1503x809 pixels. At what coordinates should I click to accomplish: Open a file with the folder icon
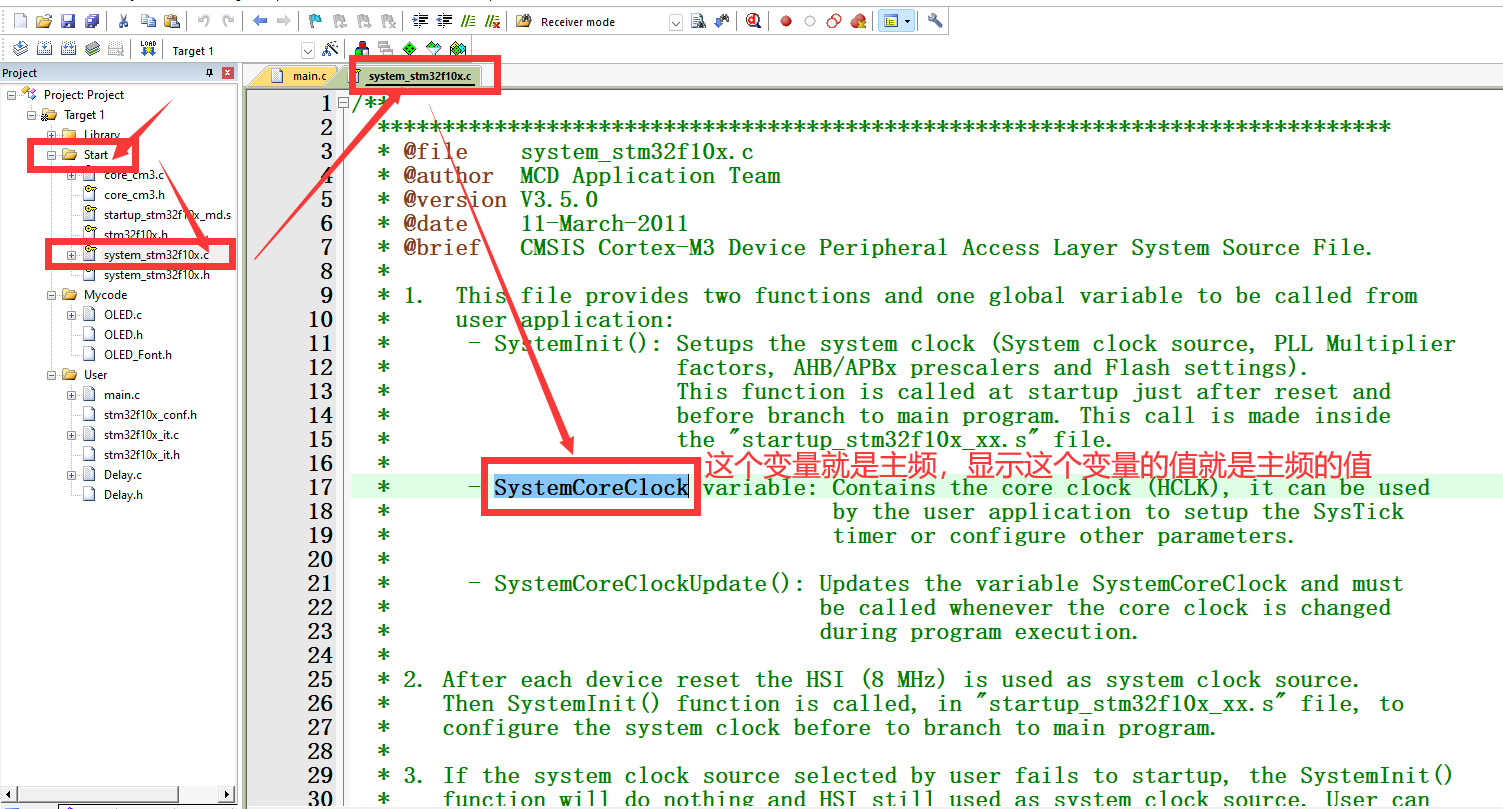point(43,21)
